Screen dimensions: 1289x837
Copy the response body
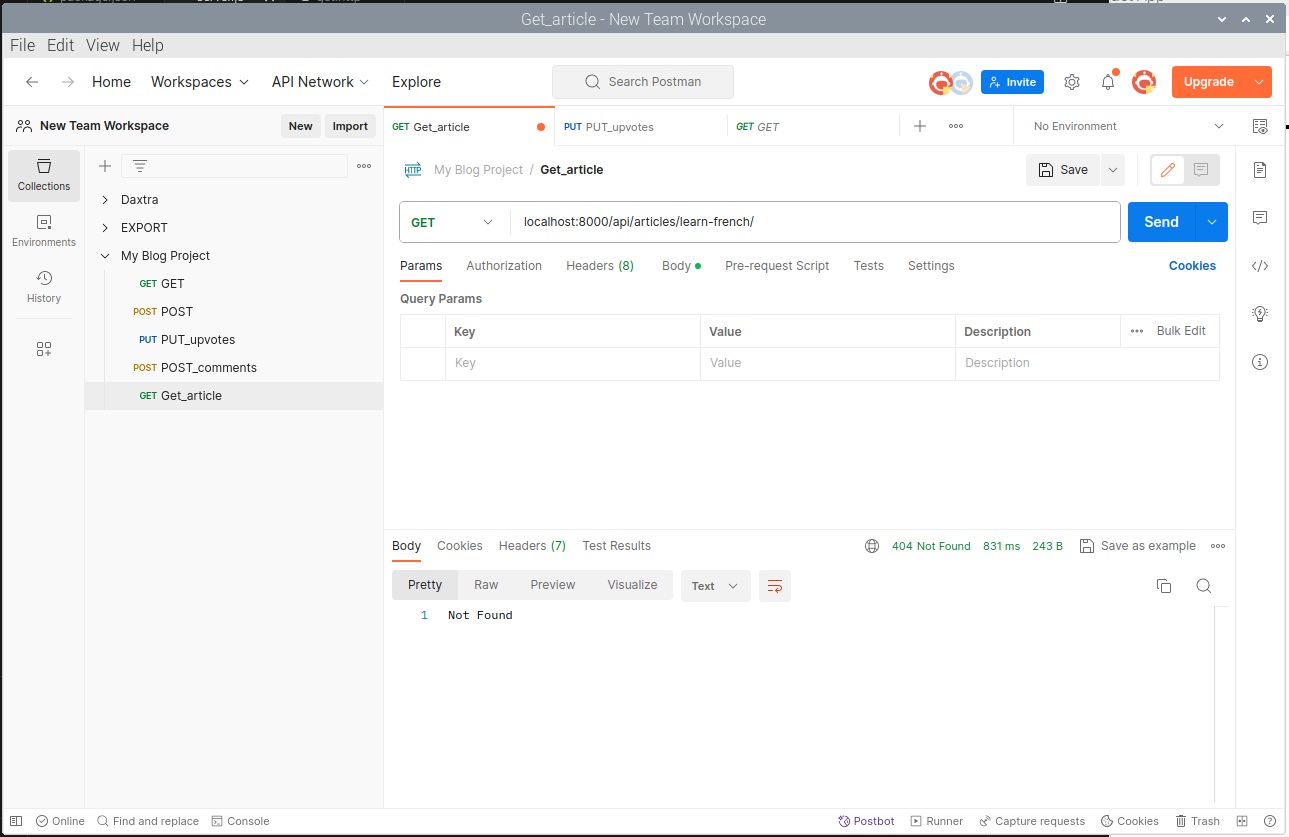pyautogui.click(x=1164, y=586)
